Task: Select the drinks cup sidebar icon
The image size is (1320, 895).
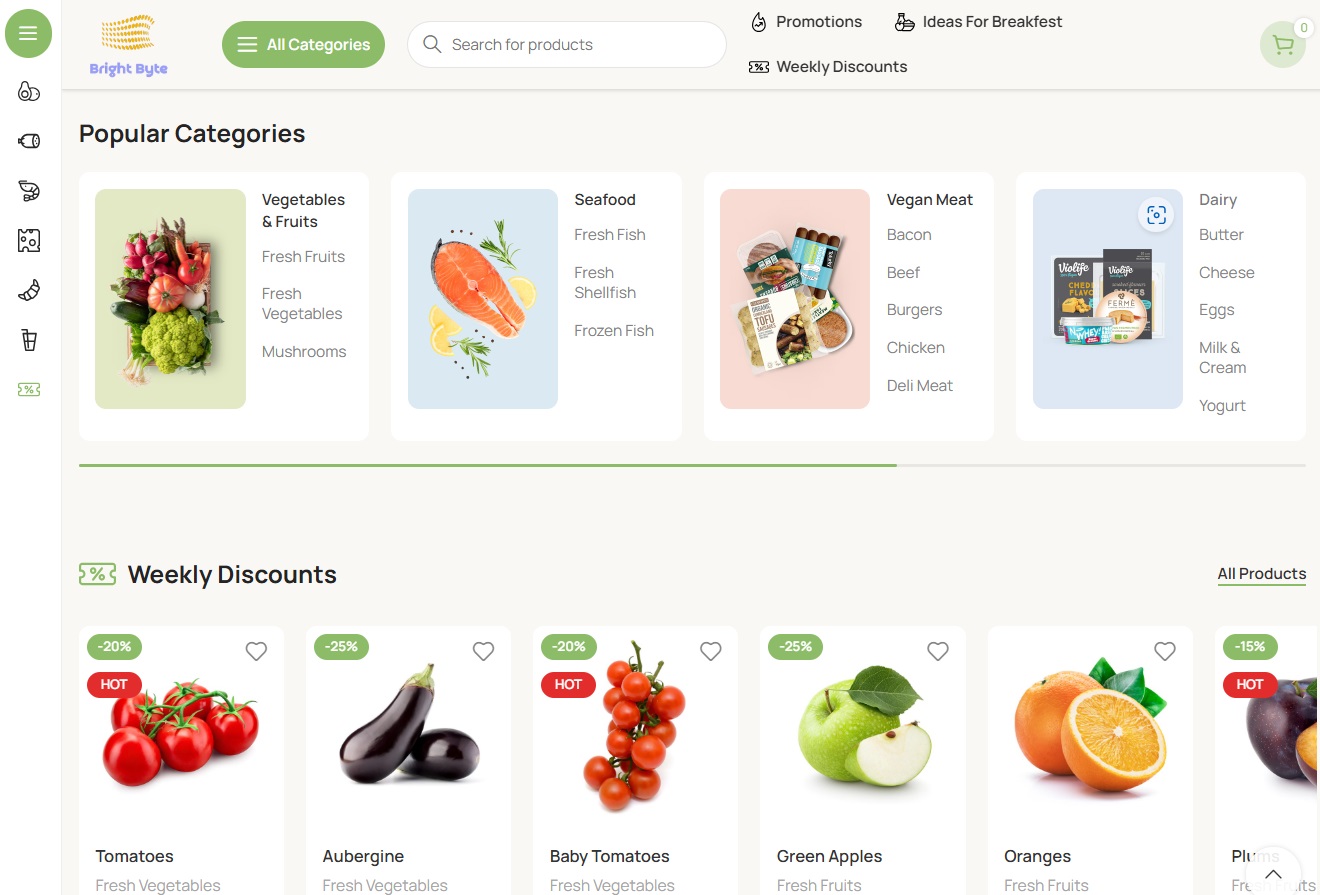Action: click(x=29, y=340)
